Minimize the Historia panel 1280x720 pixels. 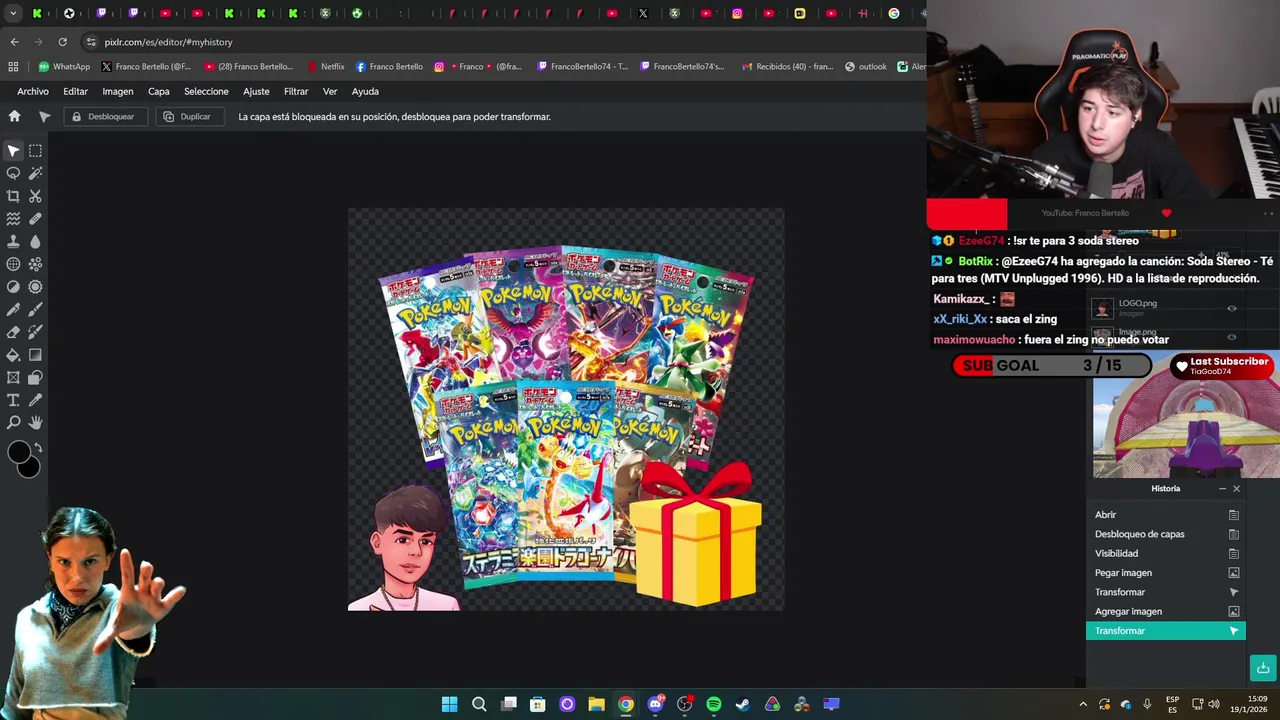(1222, 489)
